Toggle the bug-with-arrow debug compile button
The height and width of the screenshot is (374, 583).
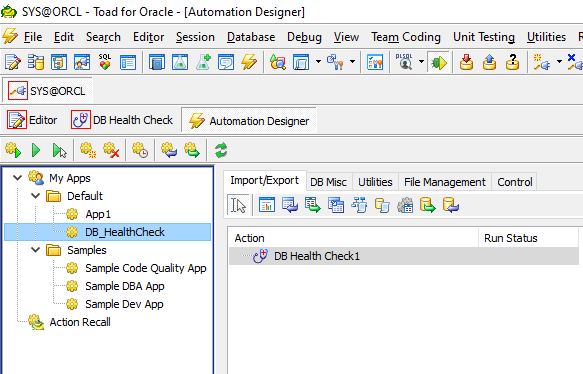click(x=439, y=62)
